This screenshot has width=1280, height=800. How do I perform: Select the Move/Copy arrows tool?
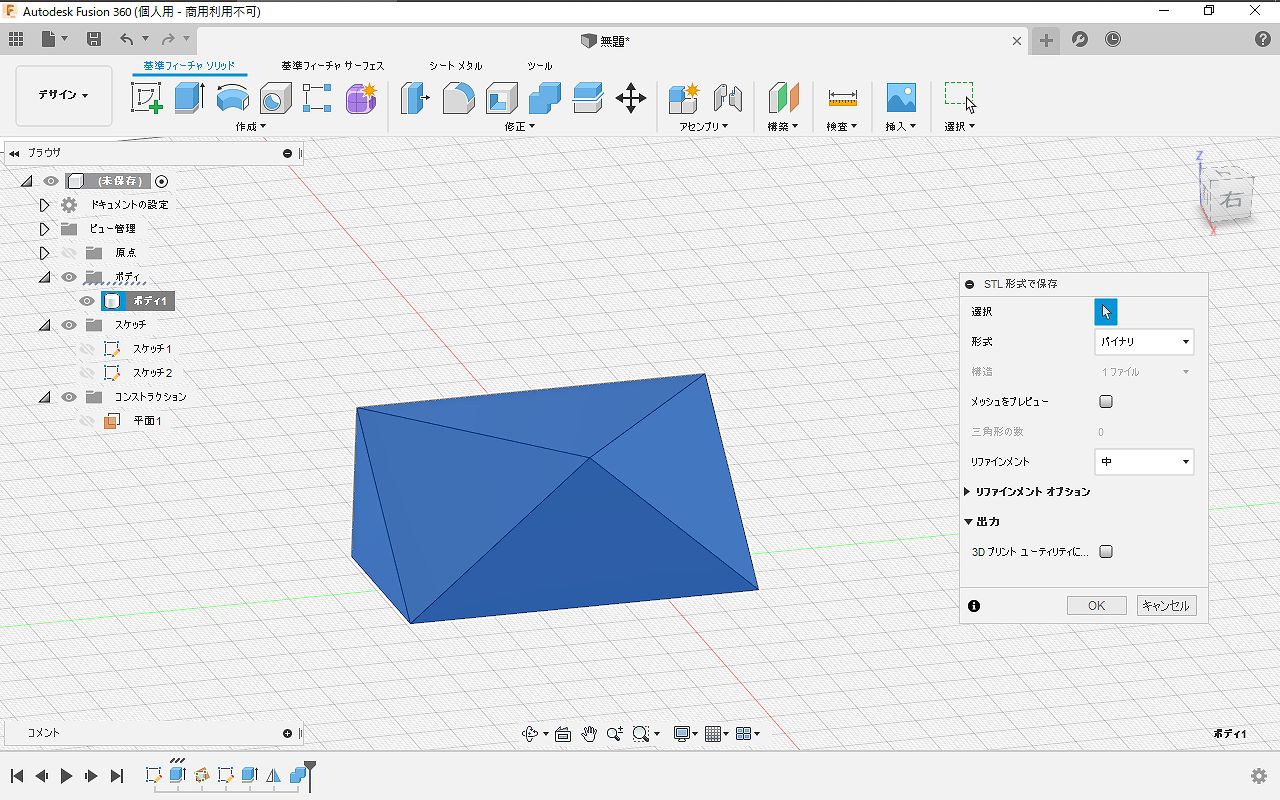[630, 98]
